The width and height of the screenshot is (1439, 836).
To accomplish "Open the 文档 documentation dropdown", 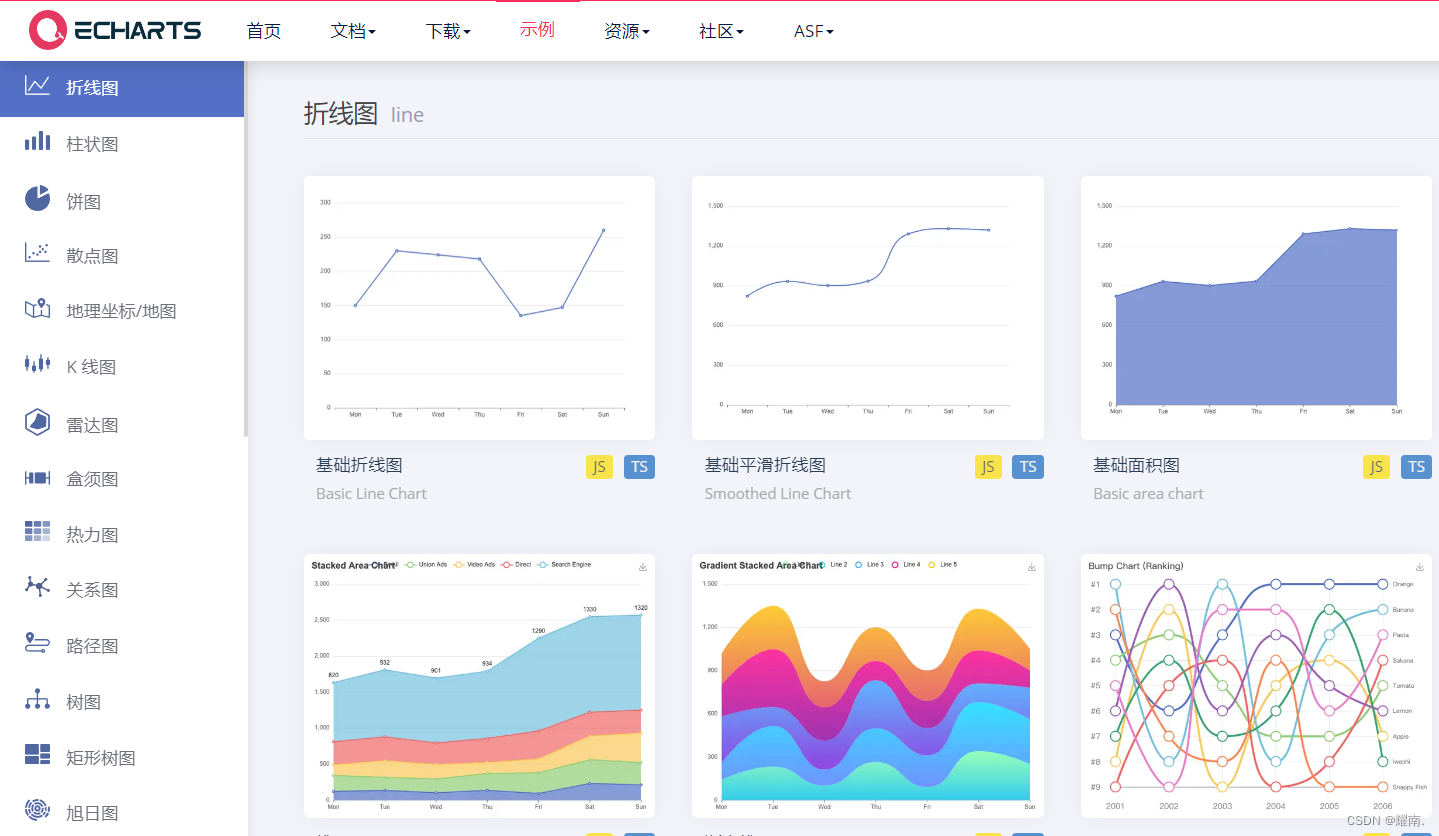I will click(x=352, y=31).
